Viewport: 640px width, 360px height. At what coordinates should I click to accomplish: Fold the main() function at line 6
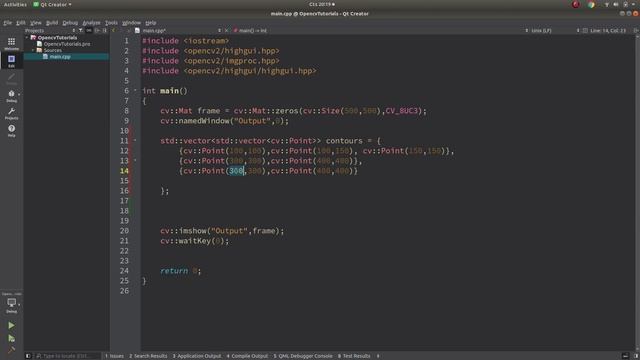pos(135,91)
